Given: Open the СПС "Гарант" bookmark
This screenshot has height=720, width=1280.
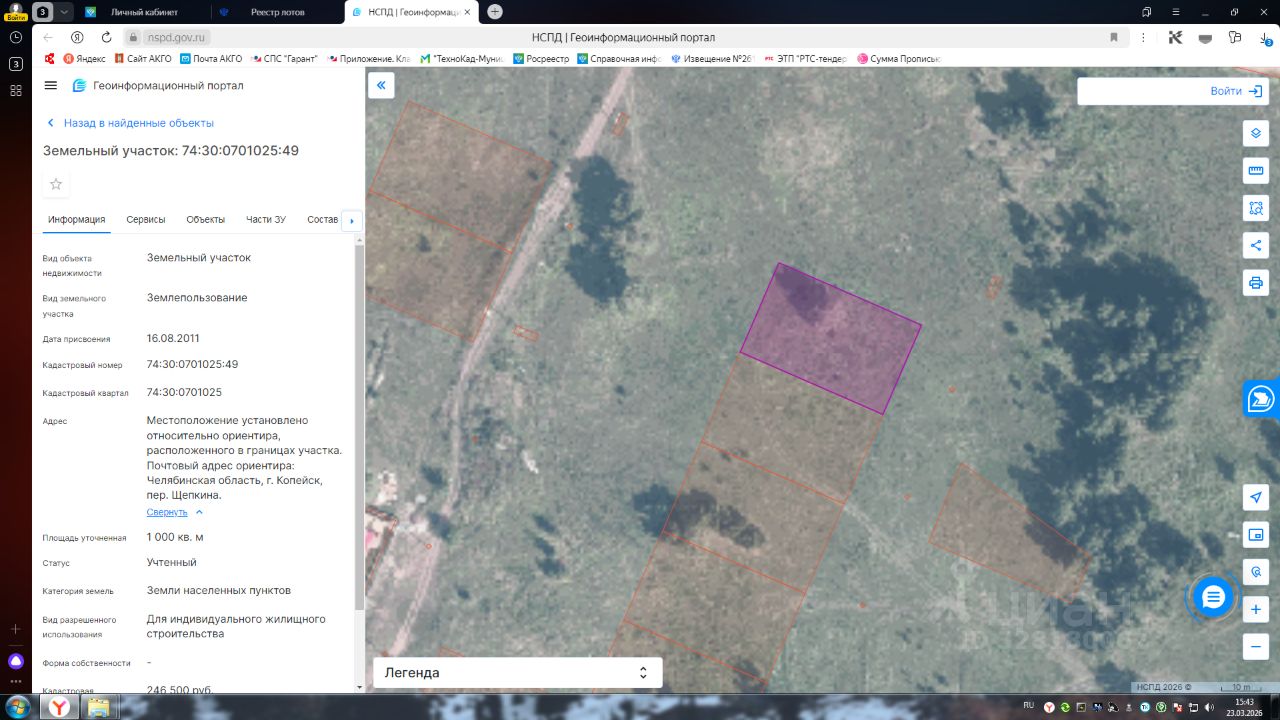Looking at the screenshot, I should click(283, 59).
